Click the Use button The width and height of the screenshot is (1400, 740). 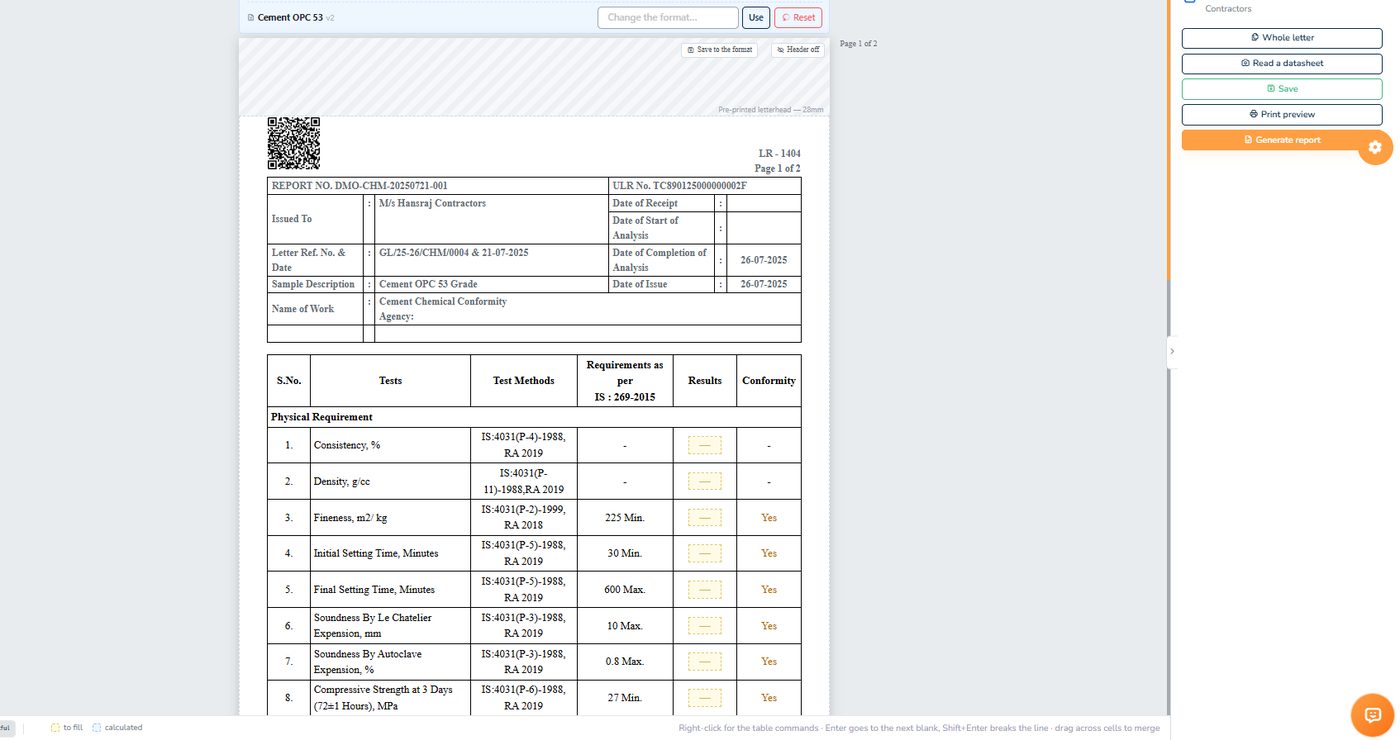[x=755, y=17]
